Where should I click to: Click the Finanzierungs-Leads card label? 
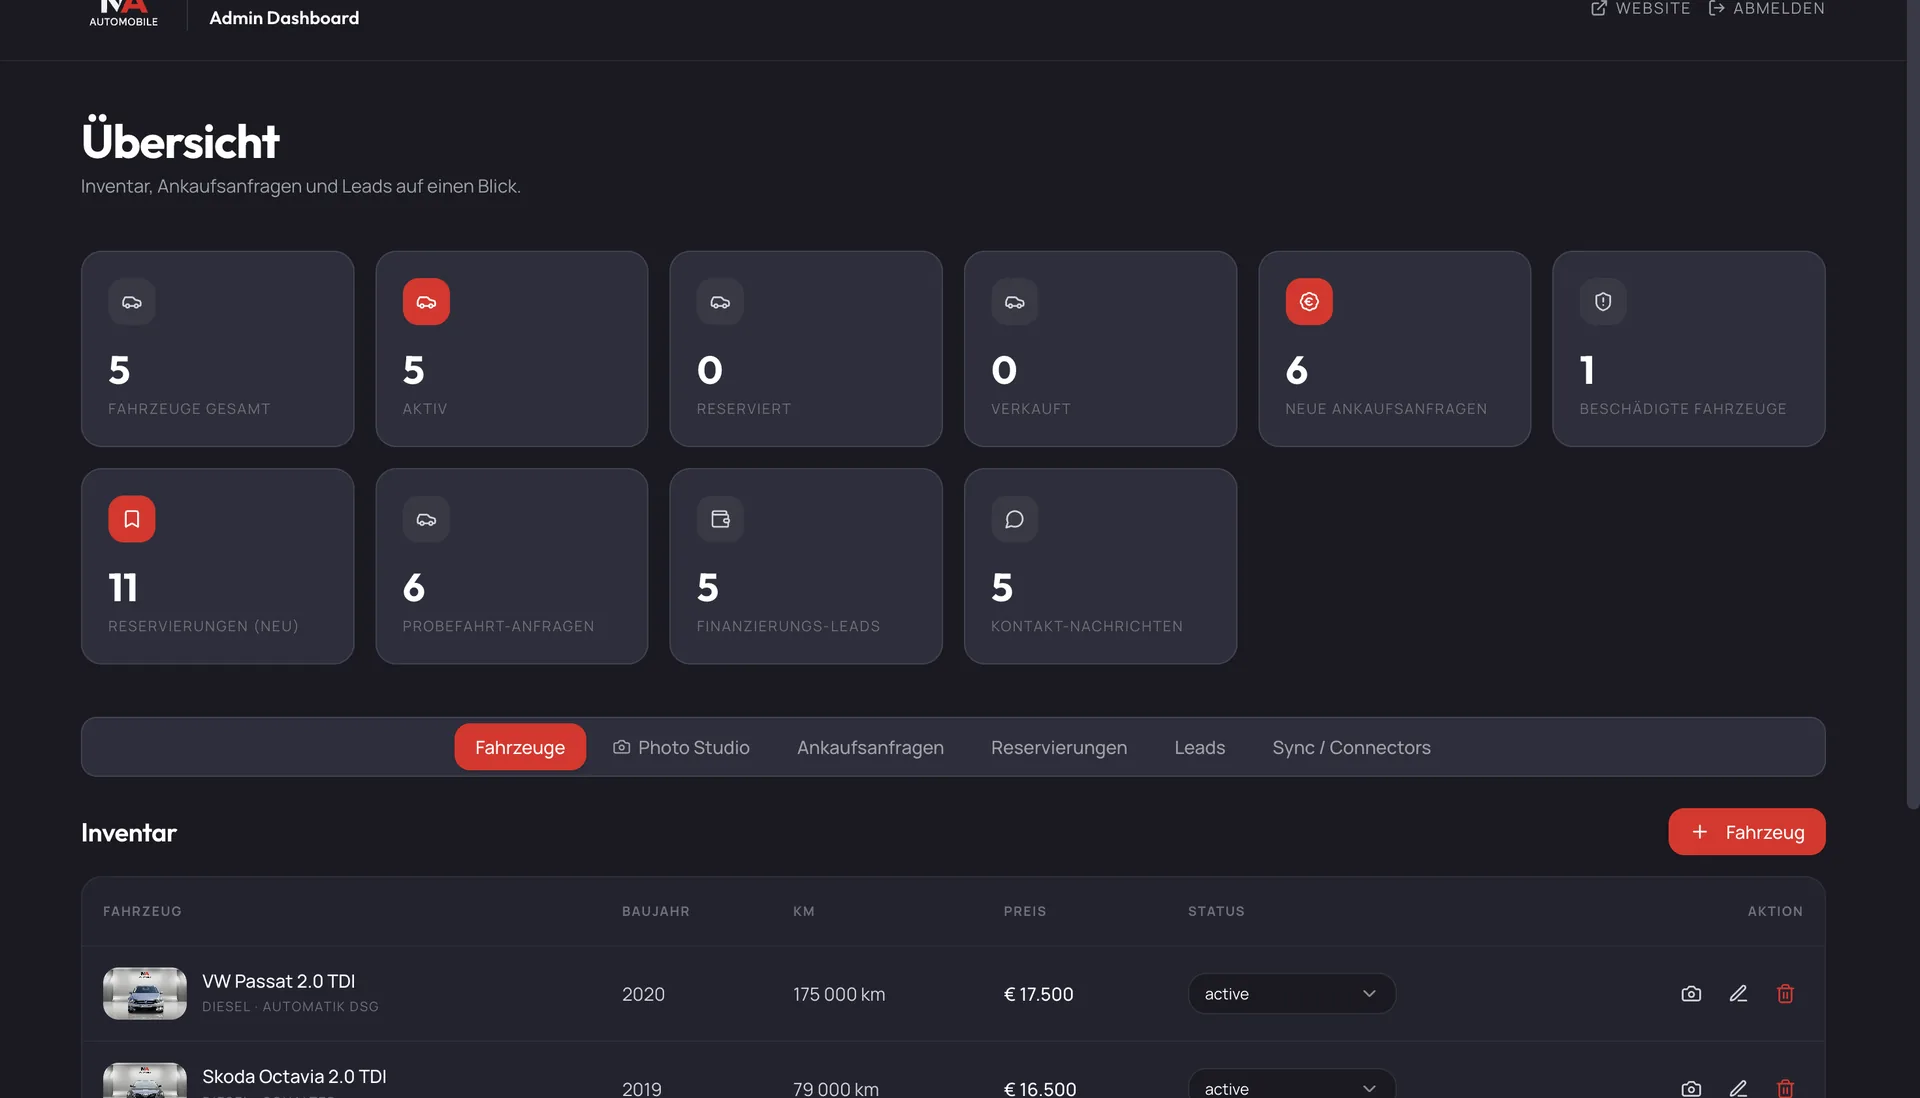click(x=788, y=626)
